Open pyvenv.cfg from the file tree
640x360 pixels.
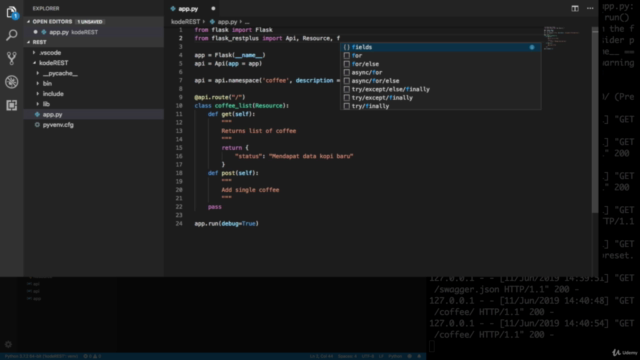click(94, 125)
